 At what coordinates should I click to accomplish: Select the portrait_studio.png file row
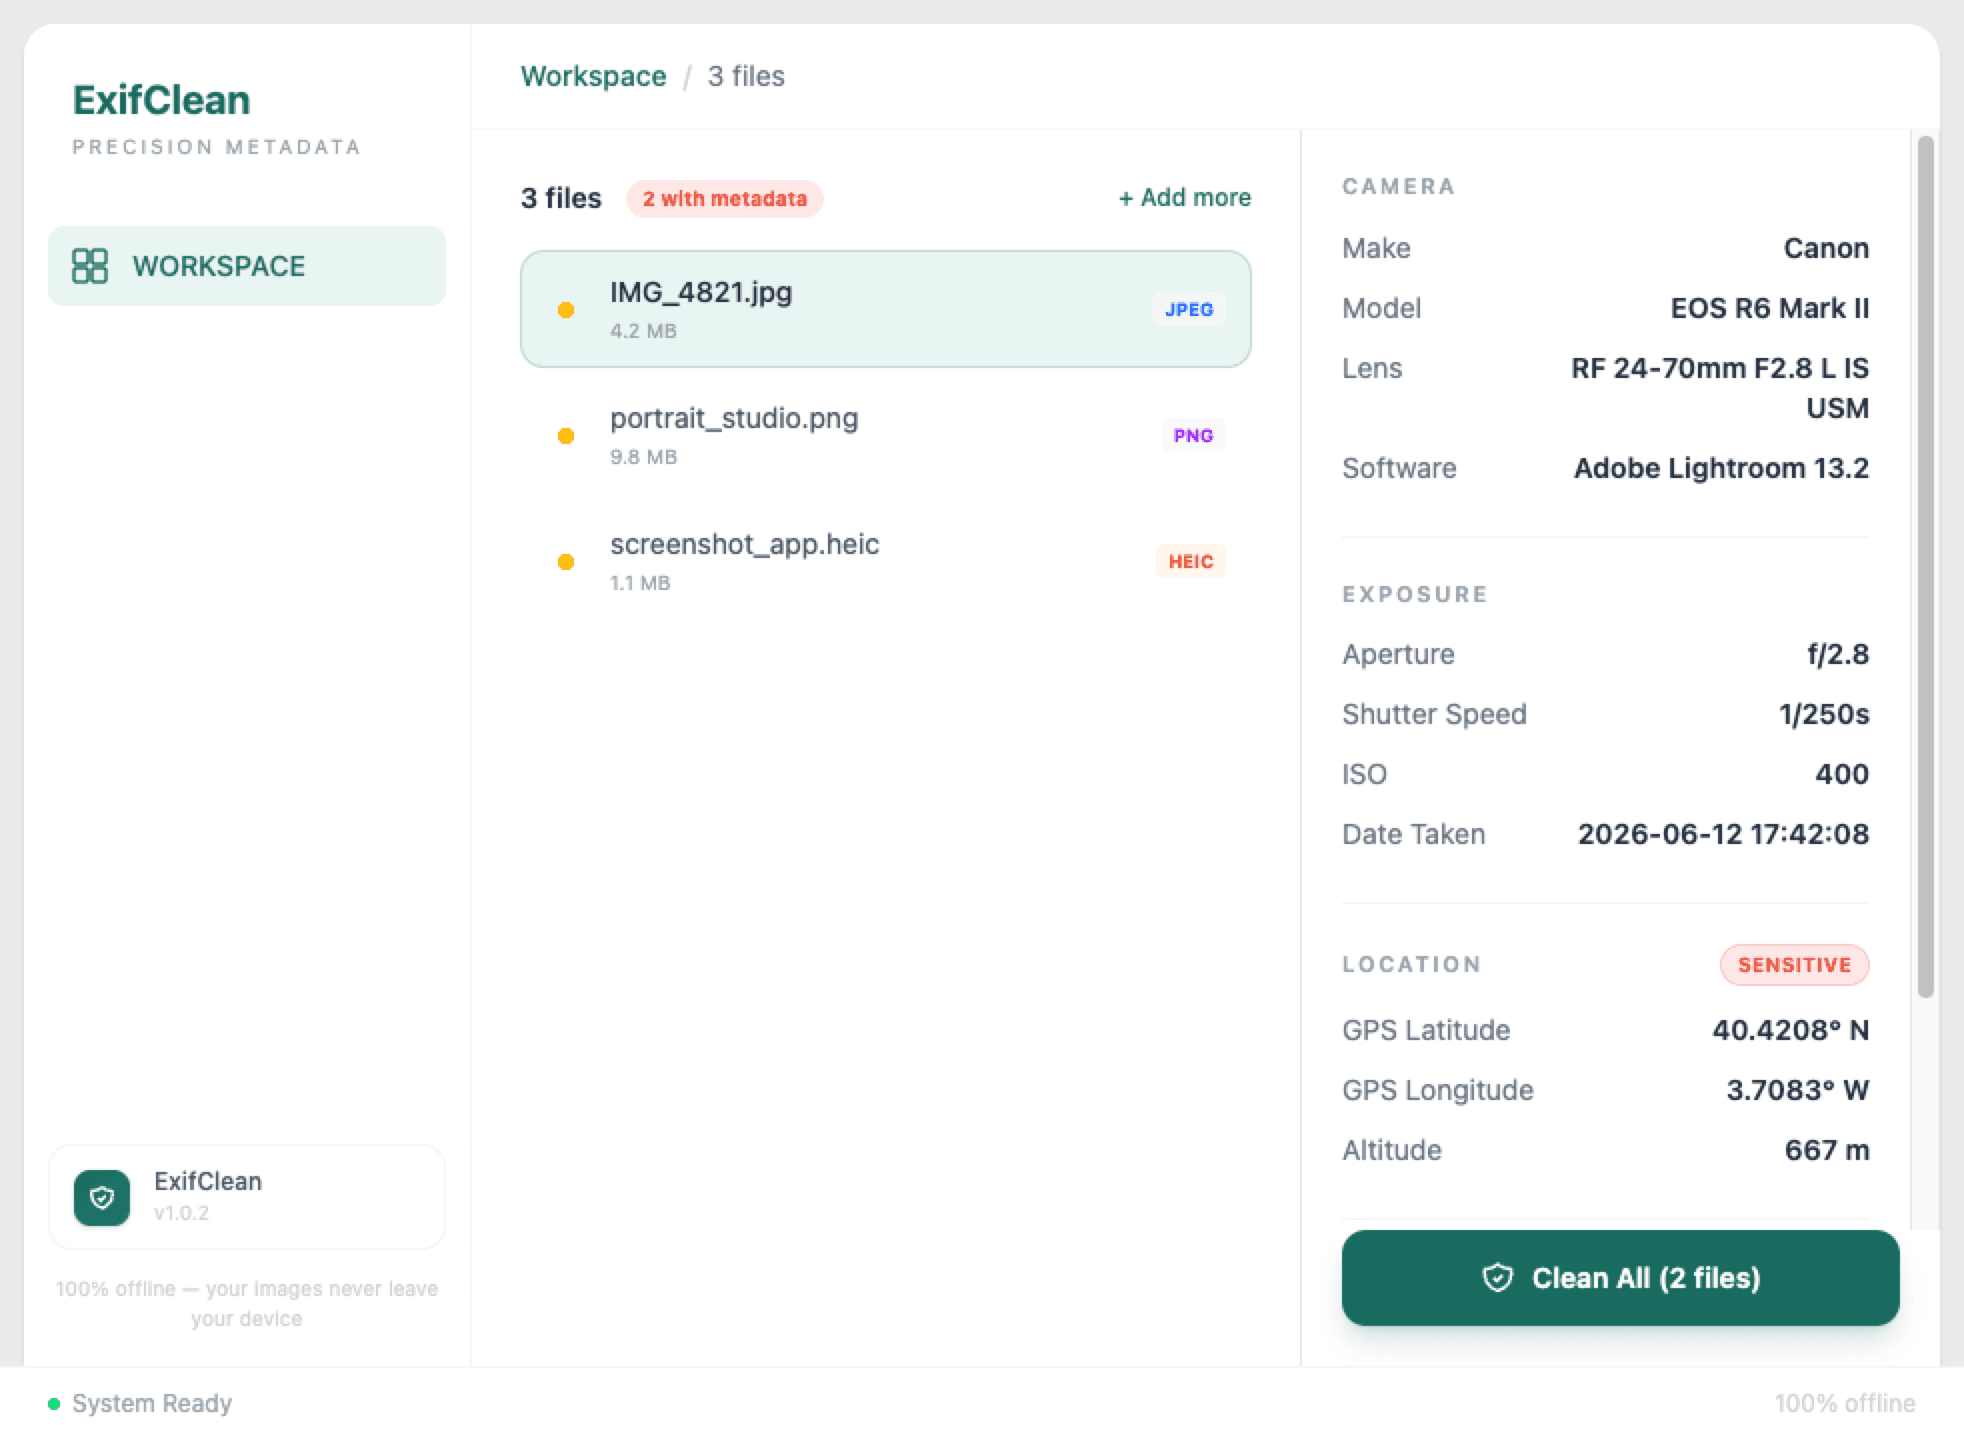click(x=885, y=435)
